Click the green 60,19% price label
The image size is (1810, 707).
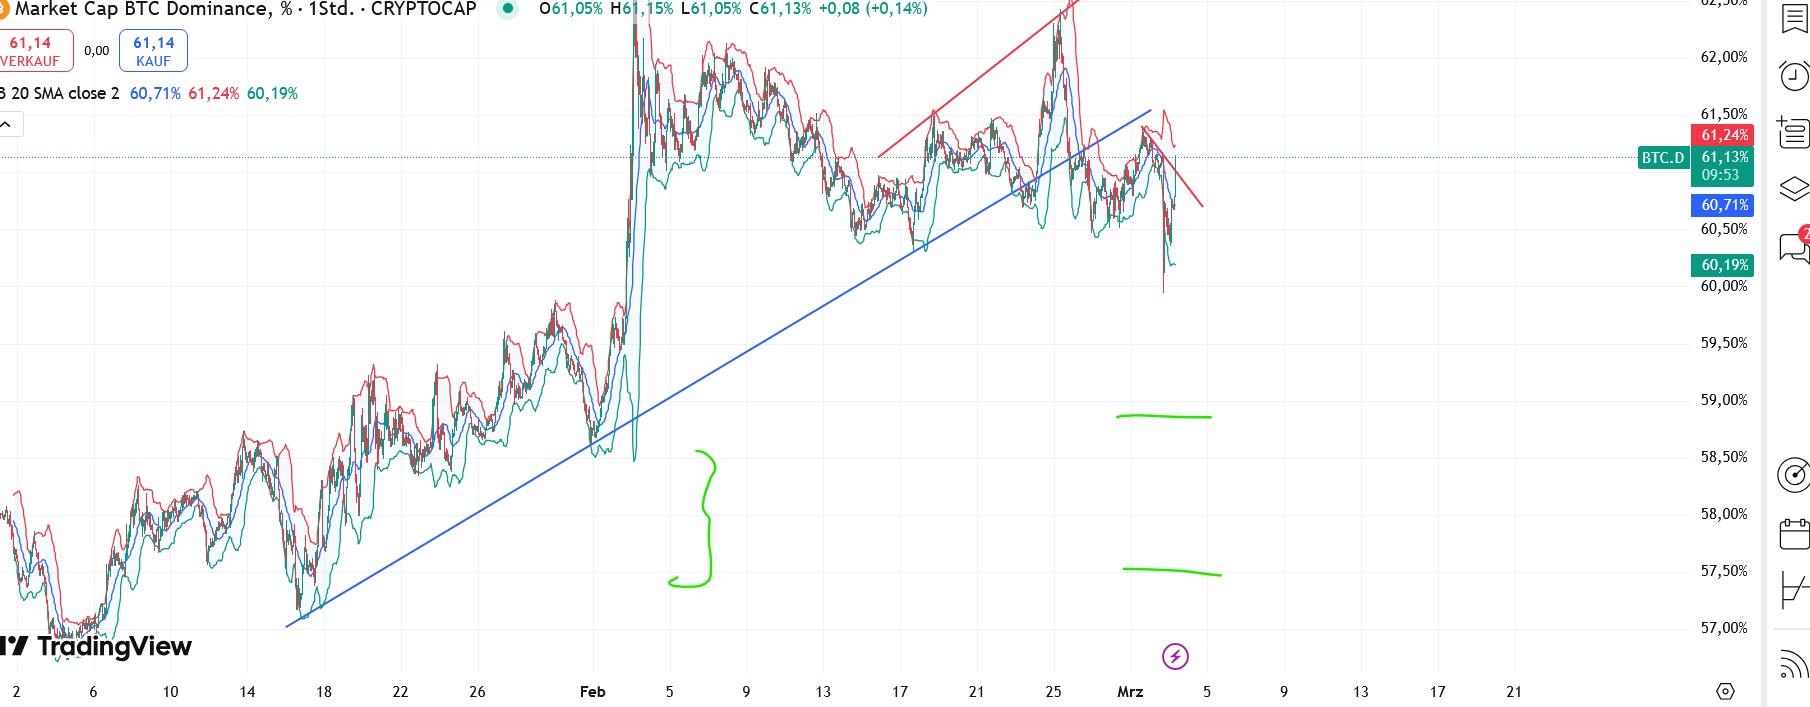(x=1724, y=265)
